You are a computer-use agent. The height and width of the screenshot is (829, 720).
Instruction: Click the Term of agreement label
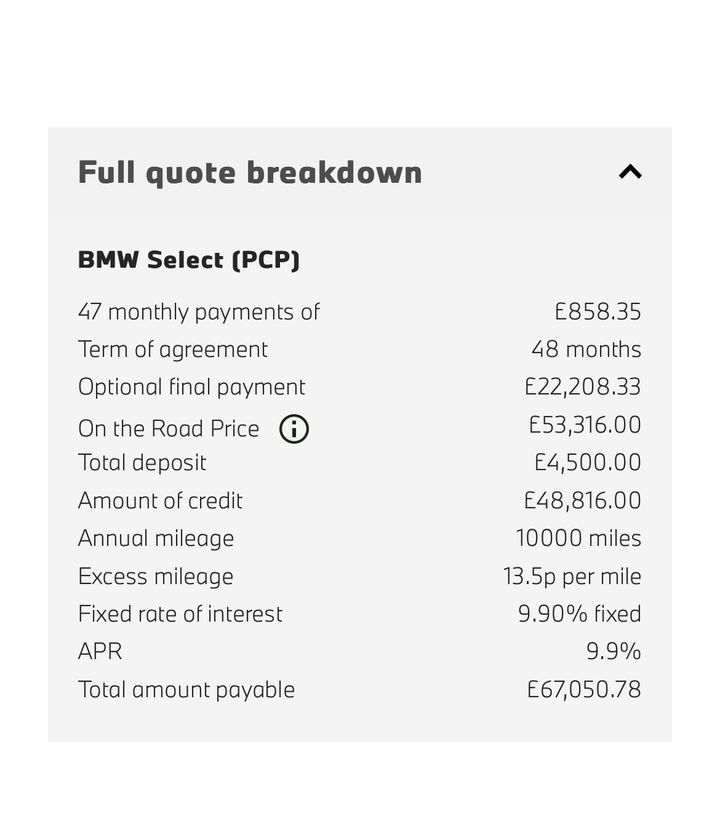click(x=173, y=350)
